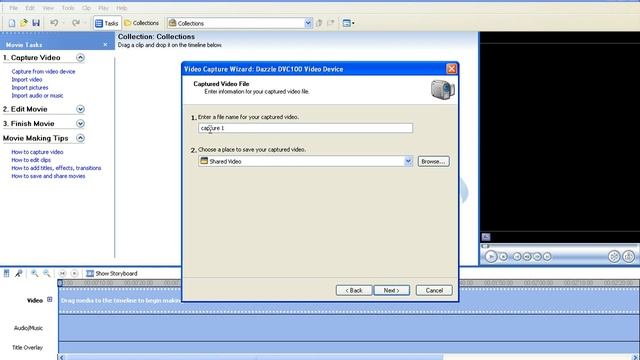Click the Show Storyboard button
The width and height of the screenshot is (640, 360).
coord(111,273)
